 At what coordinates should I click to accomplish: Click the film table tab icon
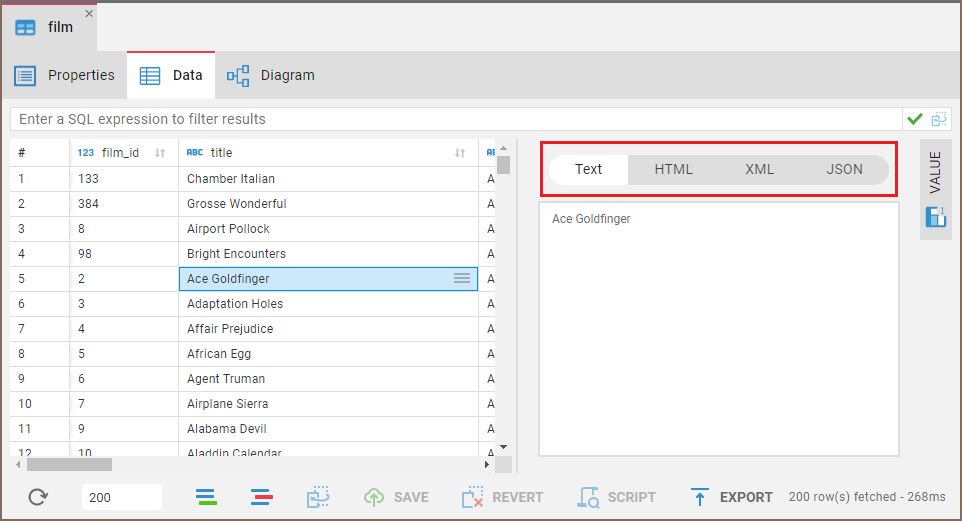point(25,28)
